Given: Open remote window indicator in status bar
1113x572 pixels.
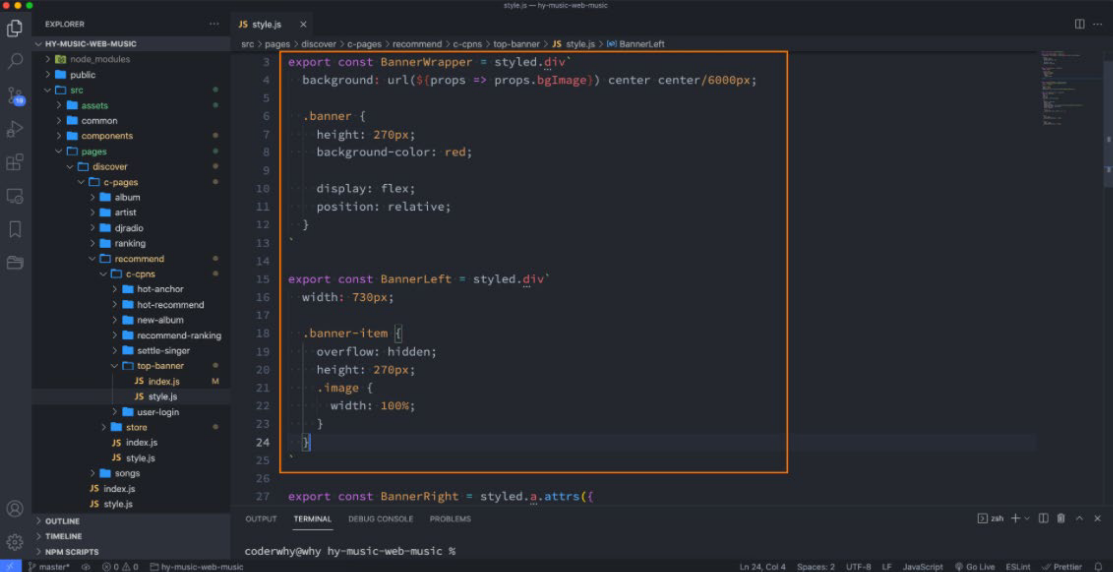Looking at the screenshot, I should pyautogui.click(x=10, y=566).
